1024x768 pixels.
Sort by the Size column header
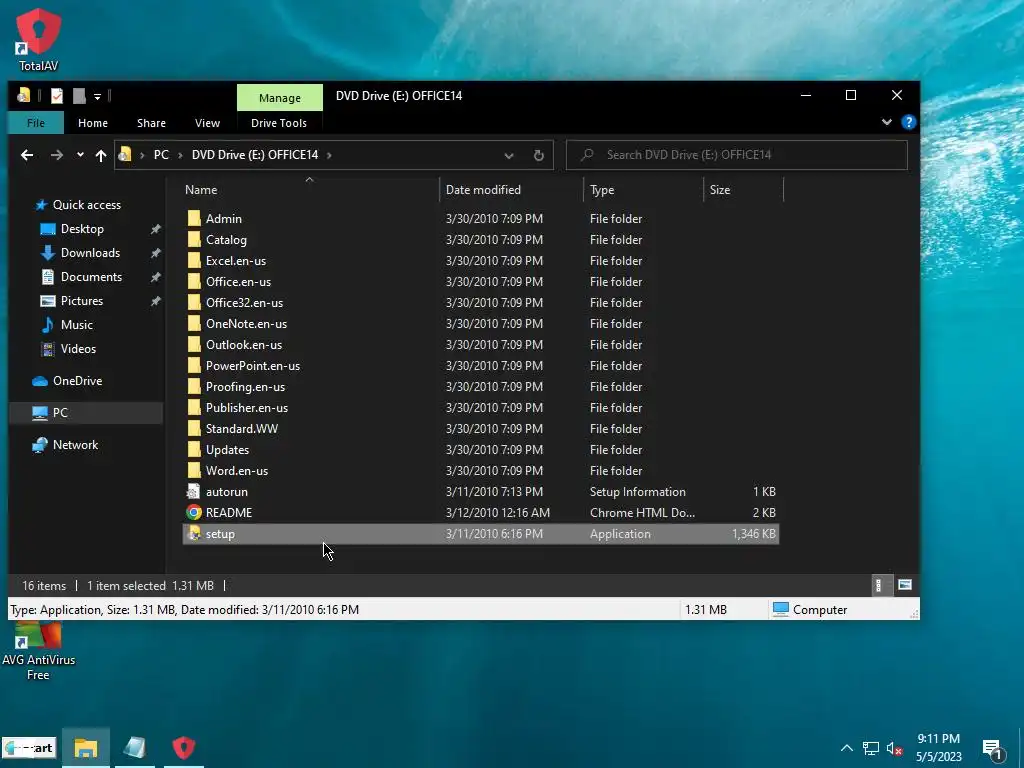coord(743,190)
